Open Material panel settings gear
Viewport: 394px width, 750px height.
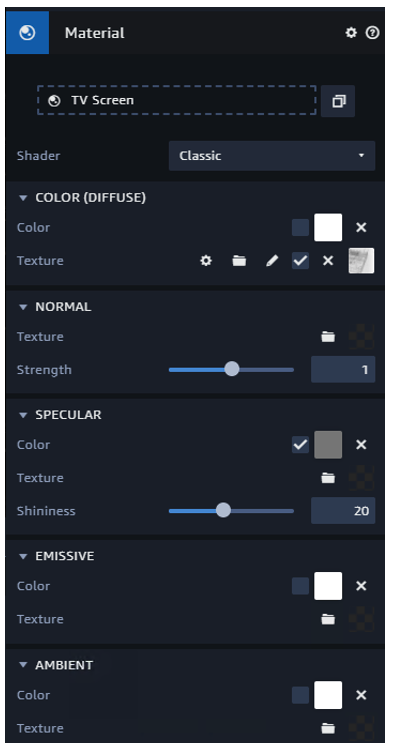click(351, 33)
